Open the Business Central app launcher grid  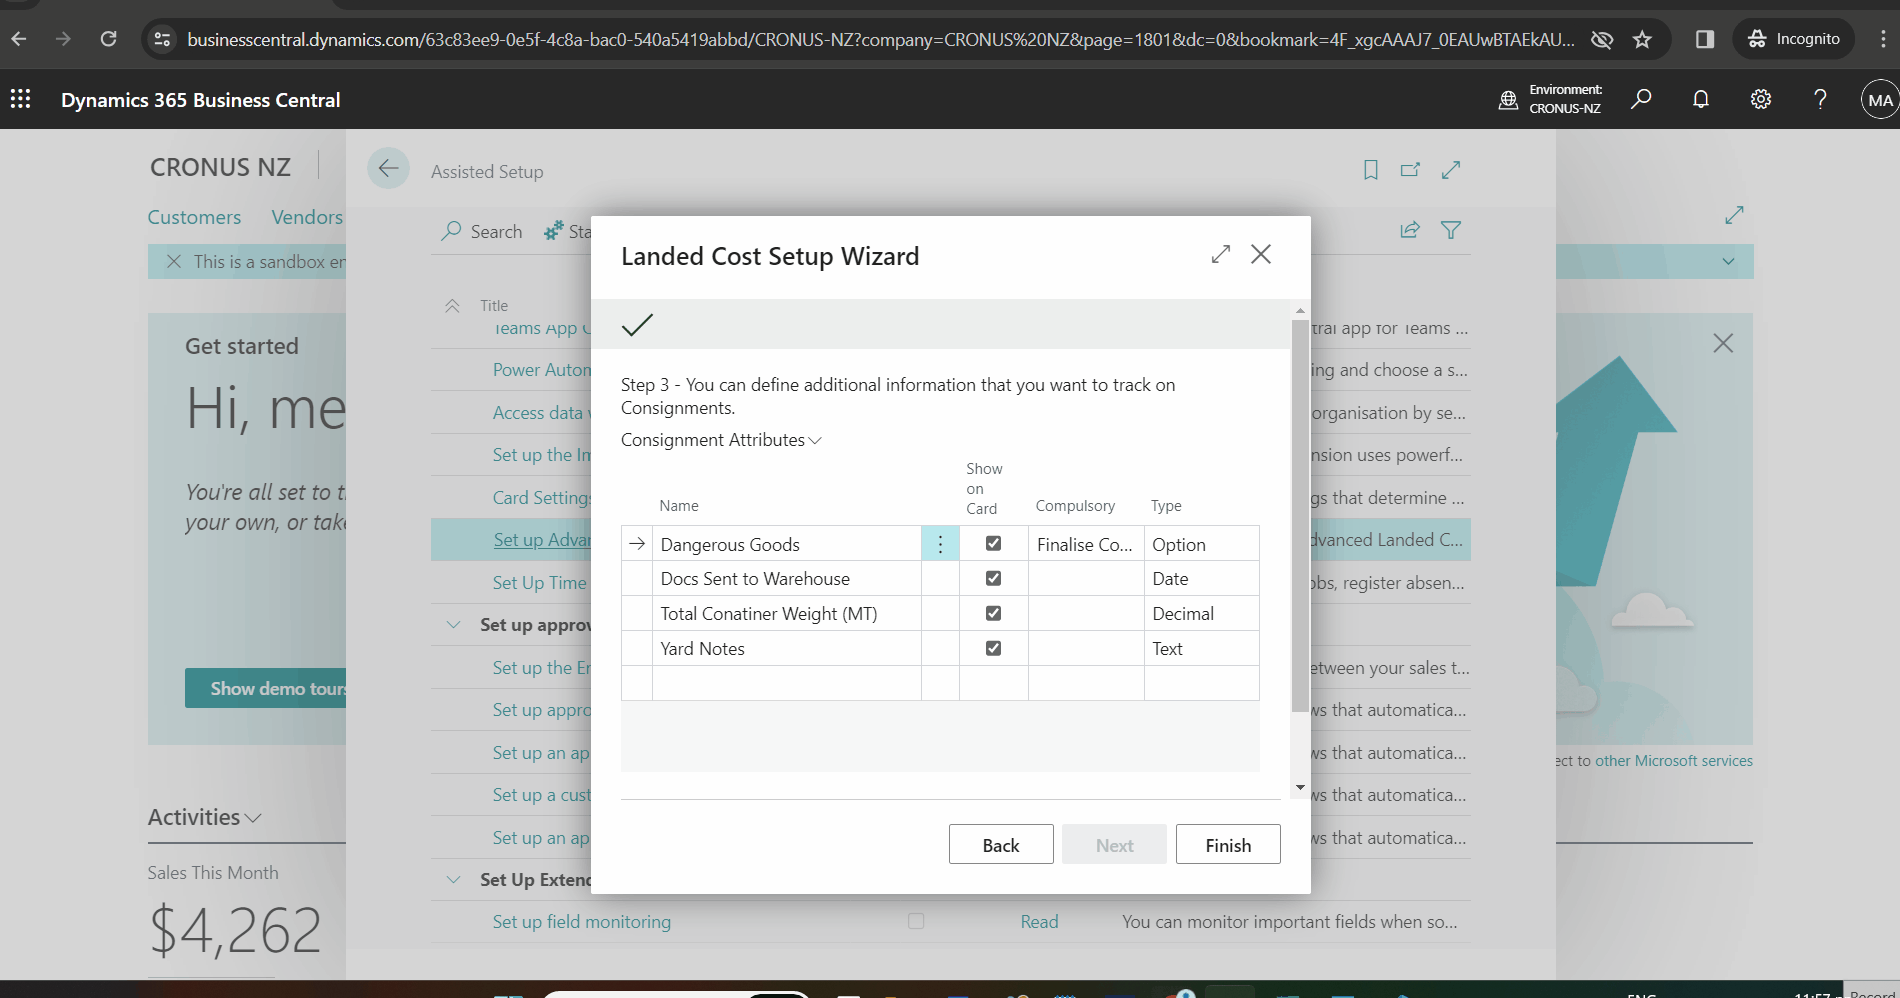20,99
